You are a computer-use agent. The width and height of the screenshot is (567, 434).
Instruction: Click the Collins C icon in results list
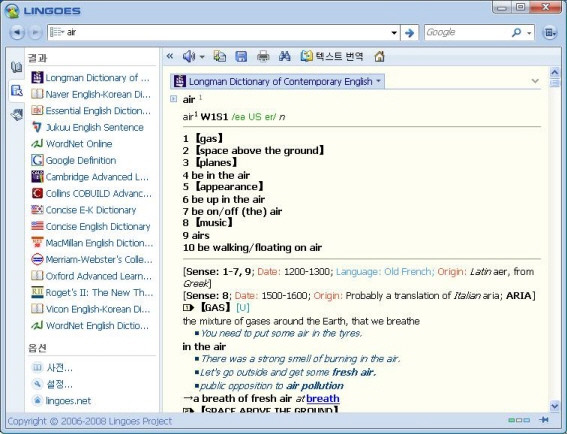[37, 193]
